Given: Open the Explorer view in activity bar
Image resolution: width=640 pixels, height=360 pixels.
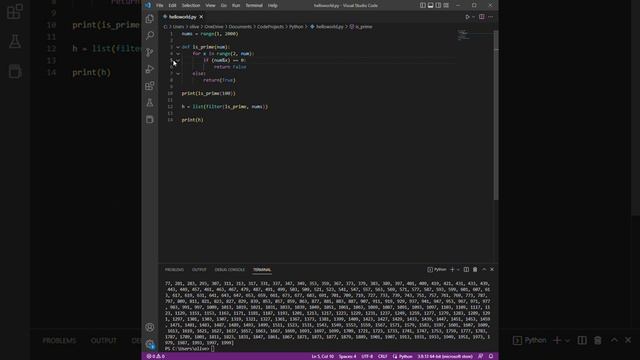Looking at the screenshot, I should [x=150, y=19].
